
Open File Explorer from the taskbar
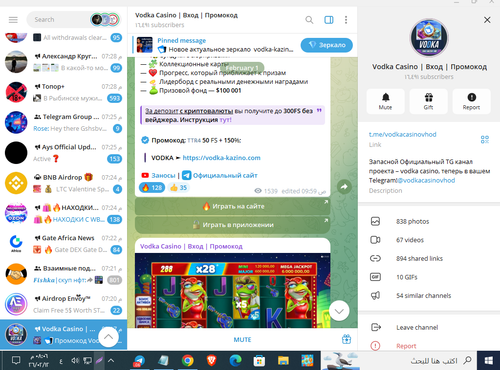(x=283, y=360)
